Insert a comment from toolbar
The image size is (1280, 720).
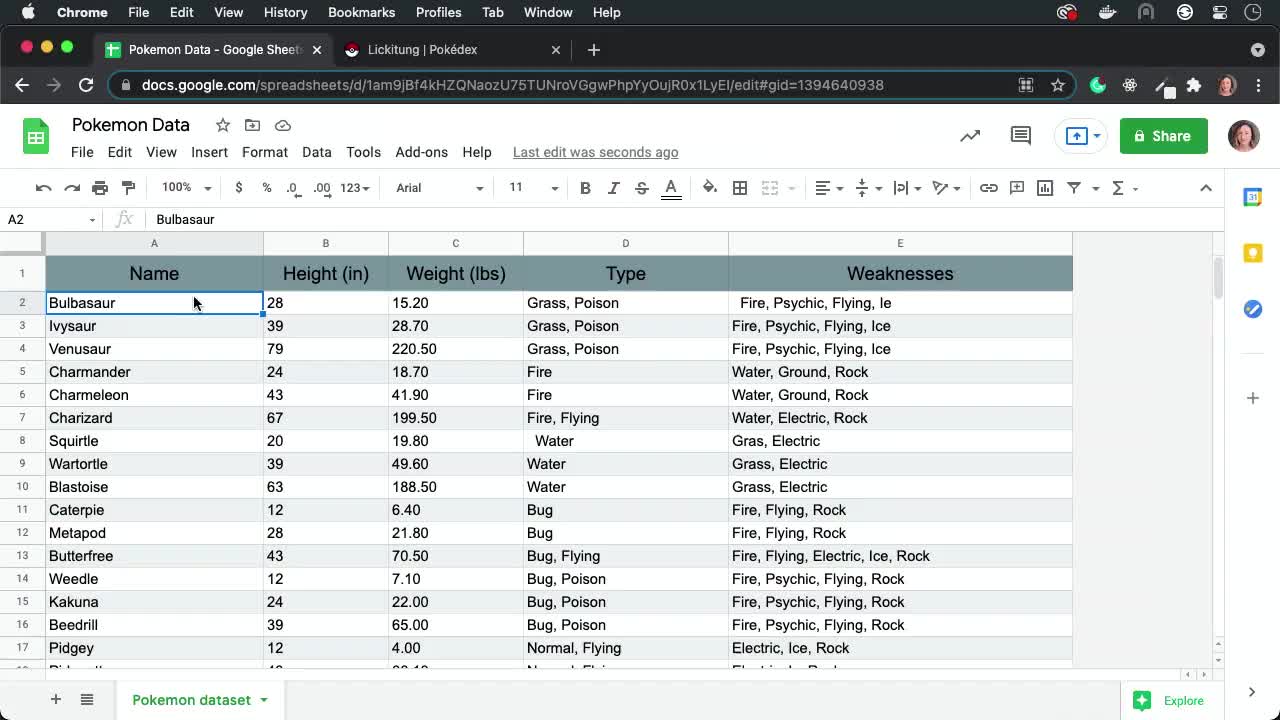tap(1017, 188)
